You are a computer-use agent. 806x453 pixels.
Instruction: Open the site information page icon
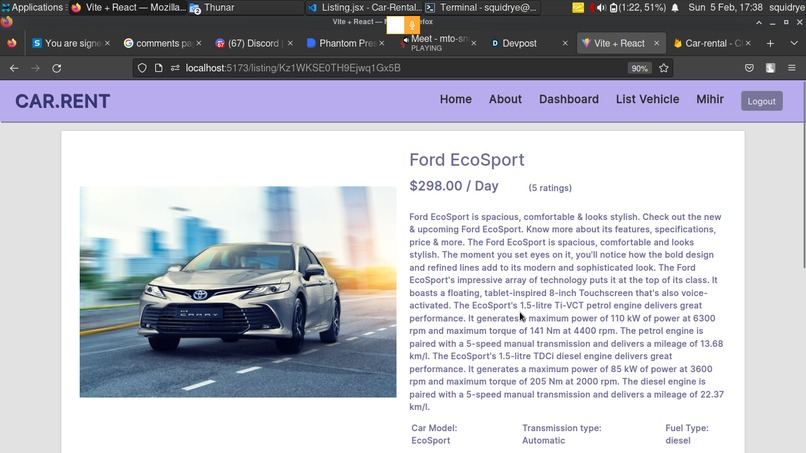158,68
